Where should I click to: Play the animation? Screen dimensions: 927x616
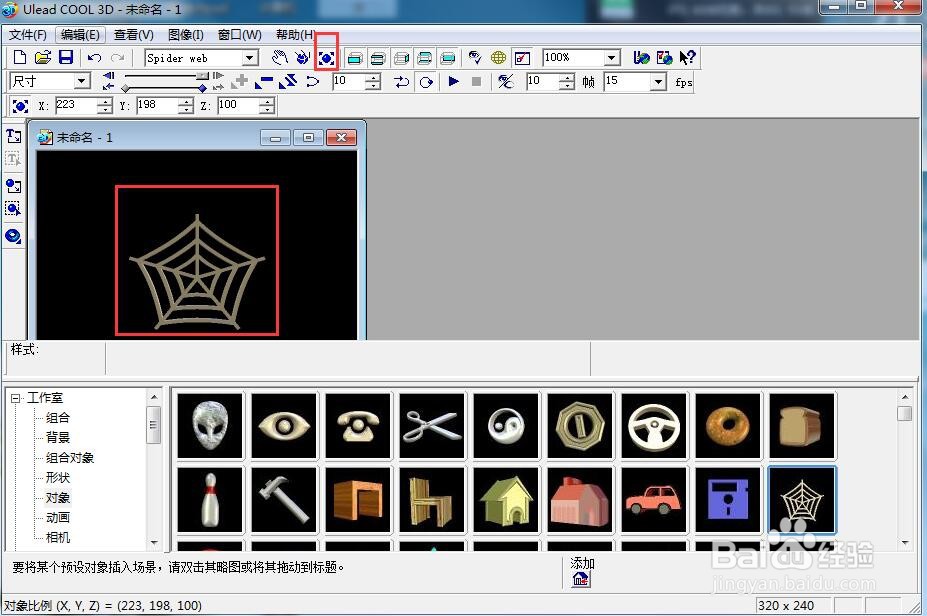(x=453, y=82)
